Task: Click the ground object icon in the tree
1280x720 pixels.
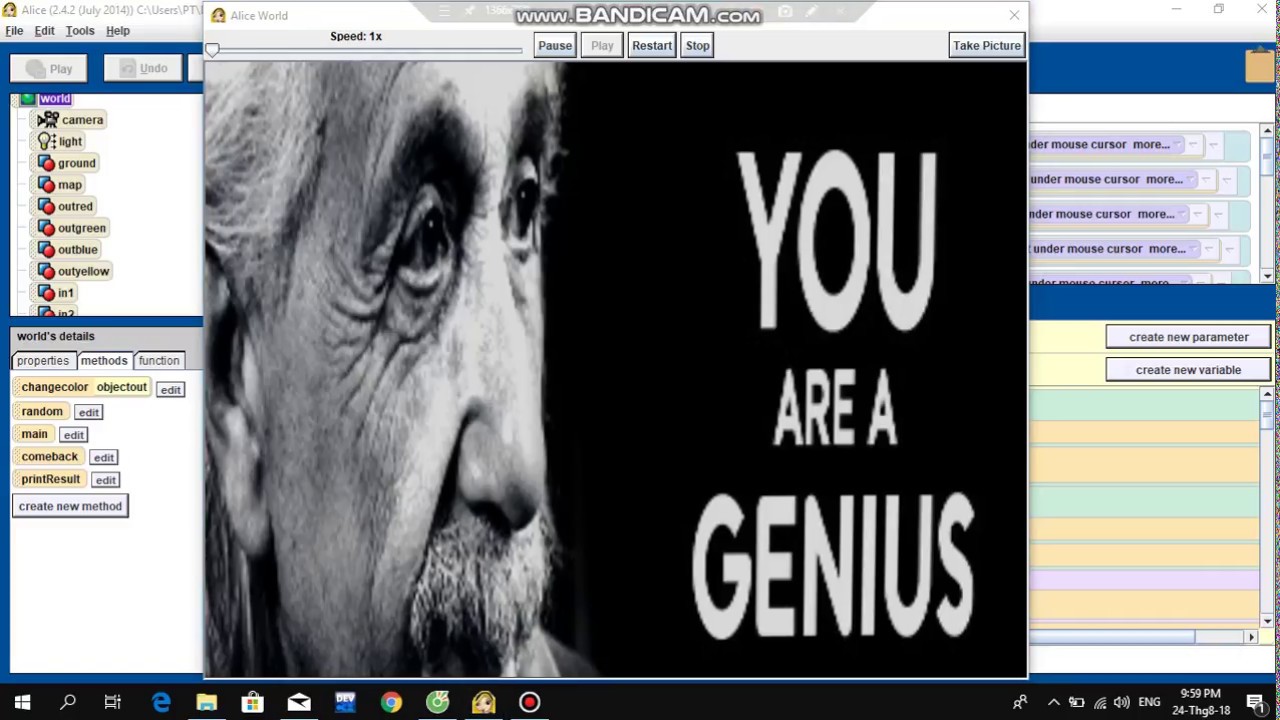Action: click(46, 163)
